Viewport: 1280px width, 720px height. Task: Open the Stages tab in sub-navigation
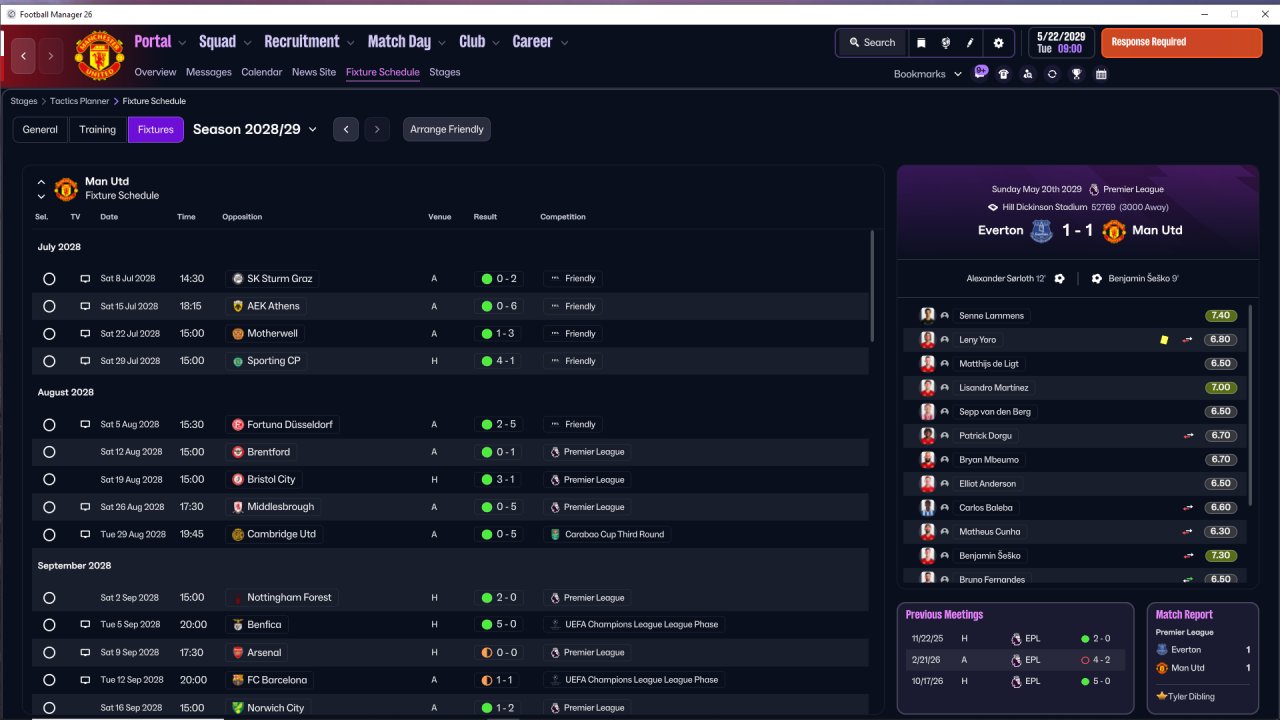click(x=445, y=72)
